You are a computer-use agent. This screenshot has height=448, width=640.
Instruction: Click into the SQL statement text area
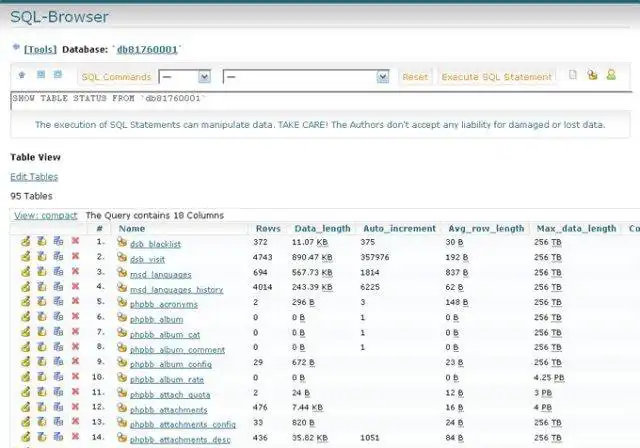tap(321, 101)
